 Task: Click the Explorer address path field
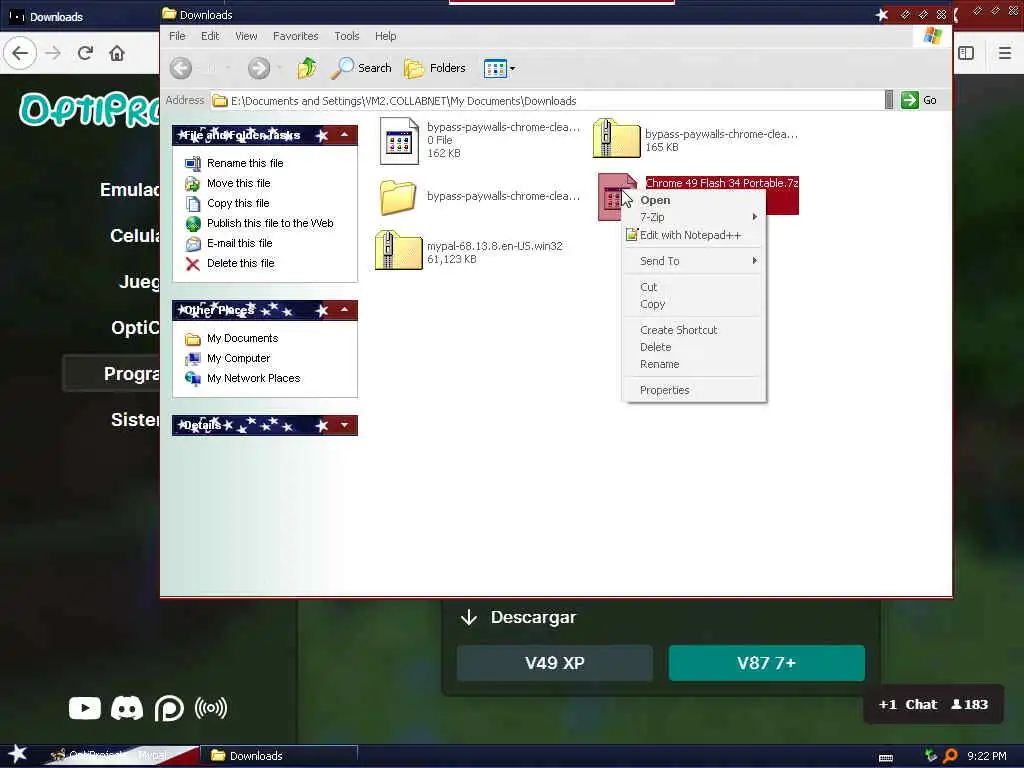click(547, 101)
